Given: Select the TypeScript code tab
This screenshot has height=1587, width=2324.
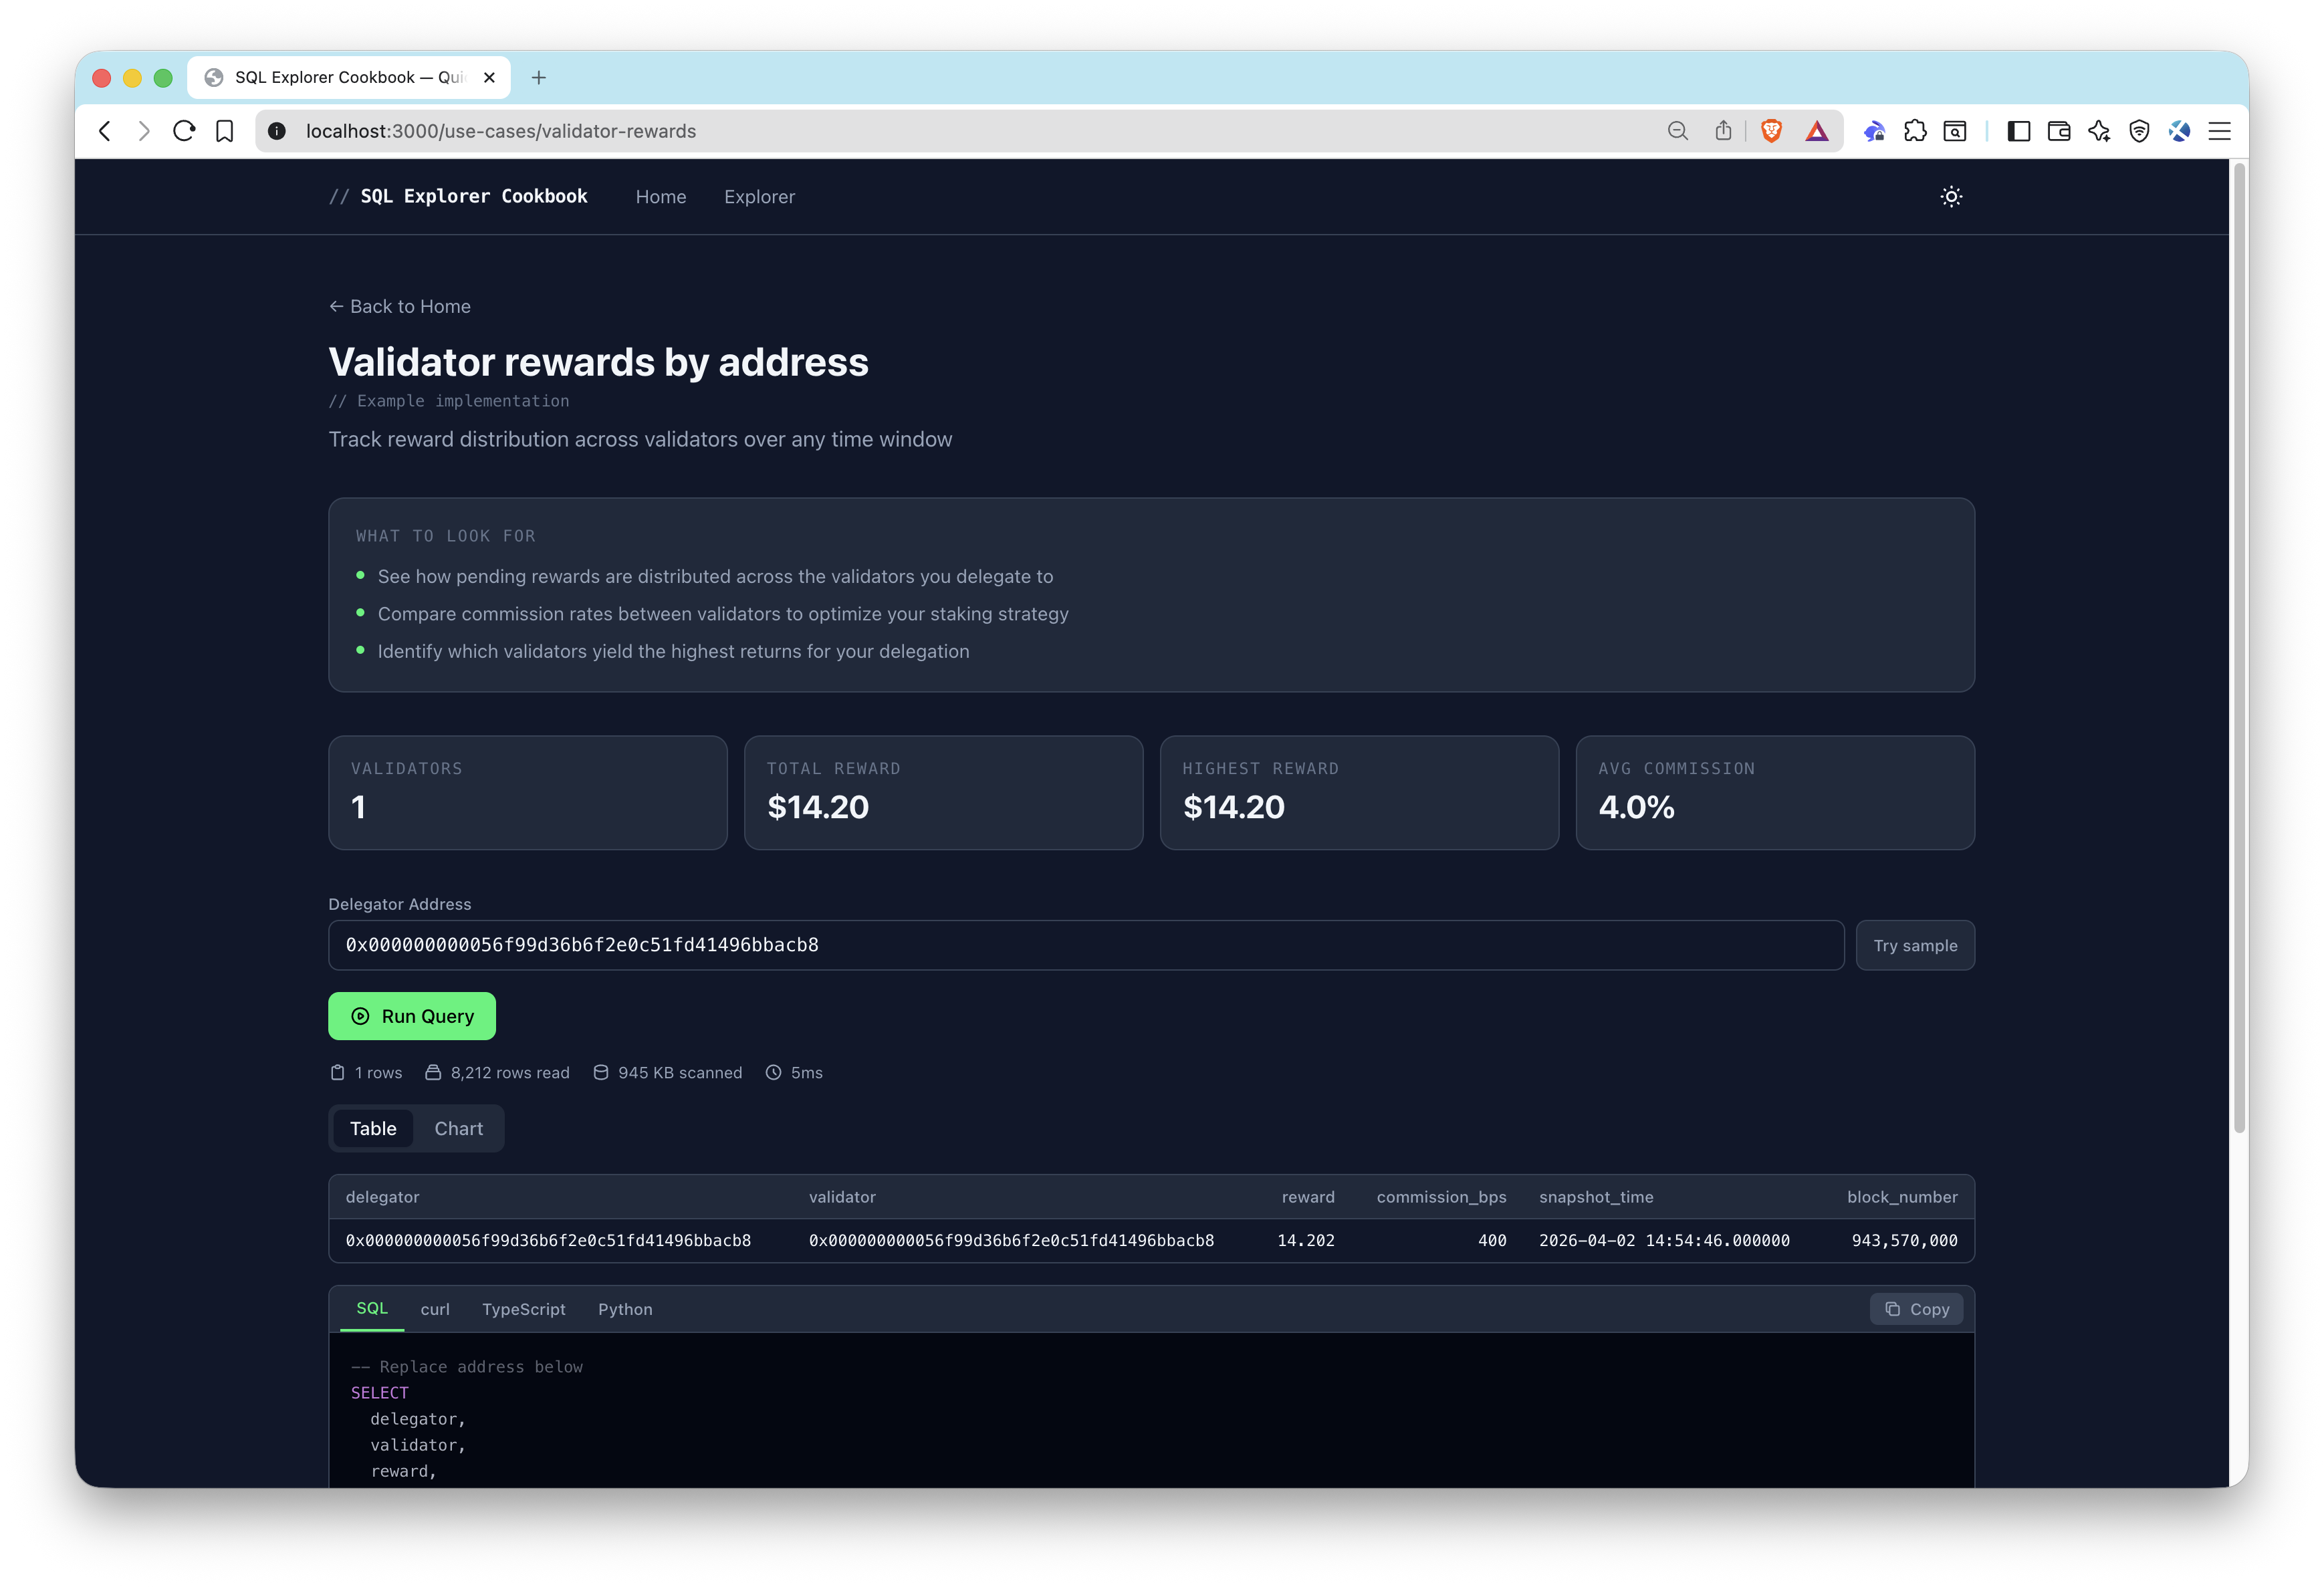Looking at the screenshot, I should (x=523, y=1309).
